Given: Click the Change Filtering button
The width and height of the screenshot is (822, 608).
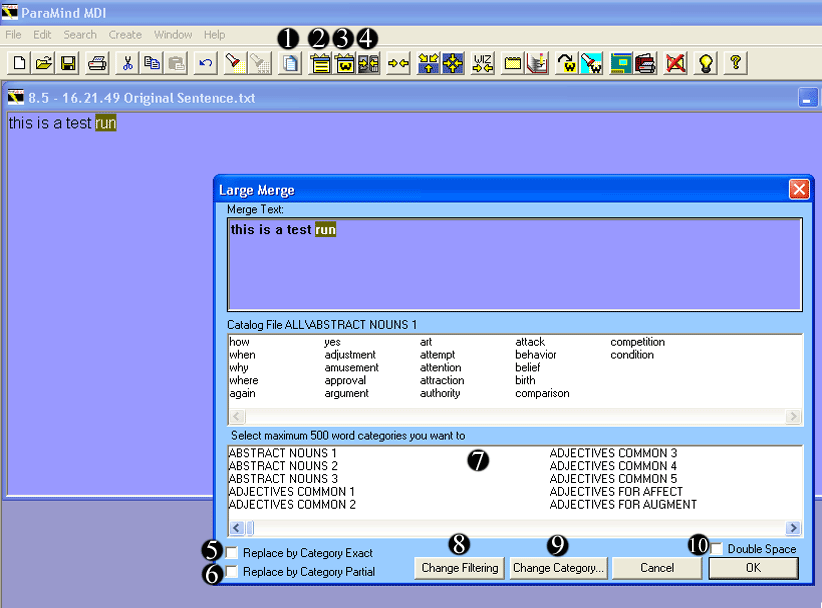Looking at the screenshot, I should (460, 568).
